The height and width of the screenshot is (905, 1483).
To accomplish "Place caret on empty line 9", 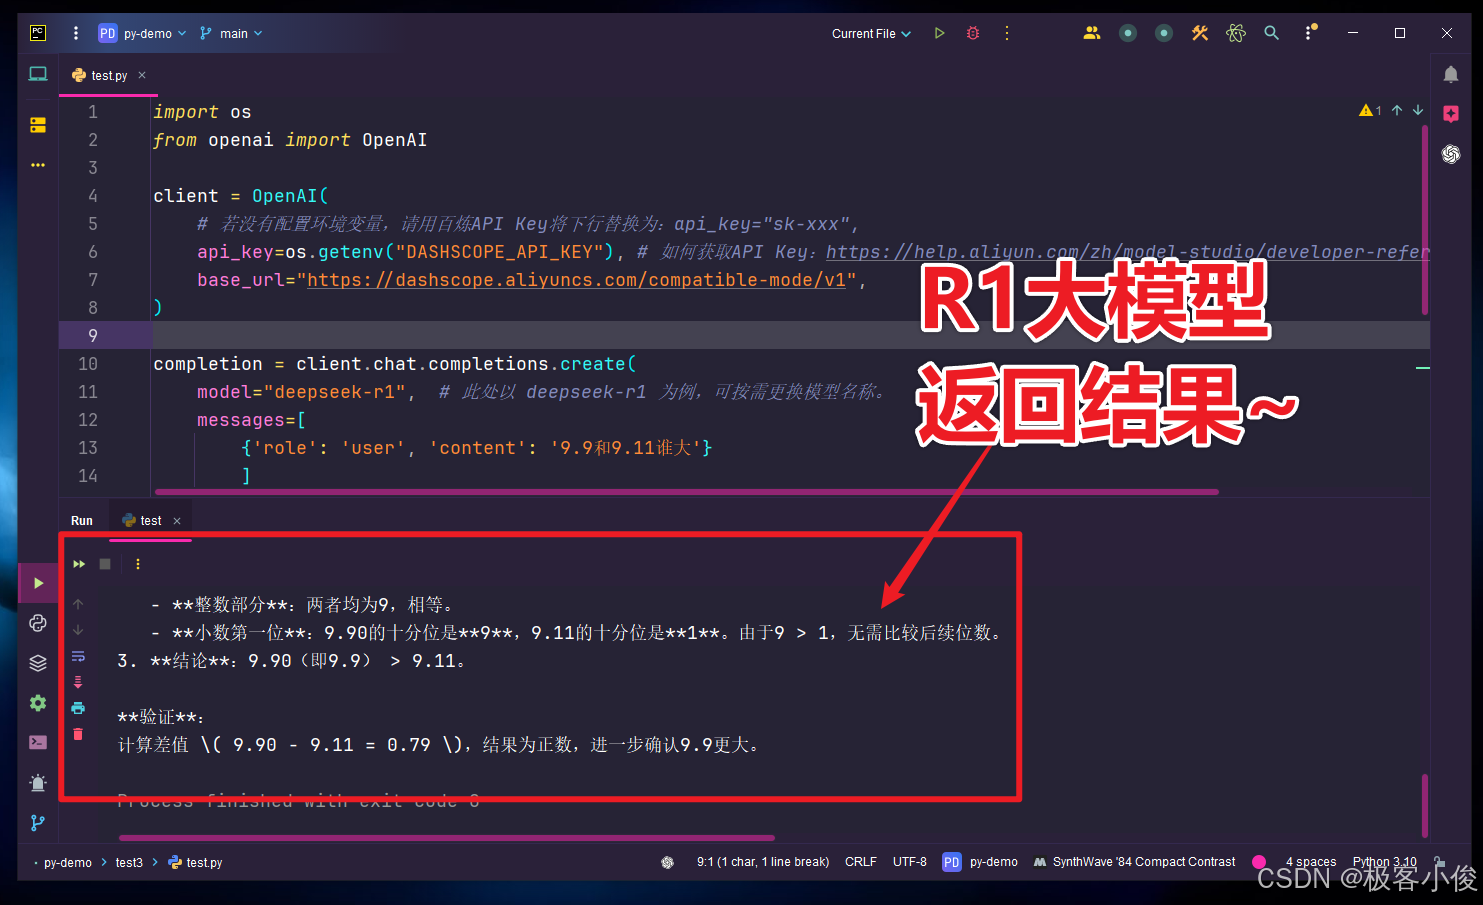I will pyautogui.click(x=790, y=335).
